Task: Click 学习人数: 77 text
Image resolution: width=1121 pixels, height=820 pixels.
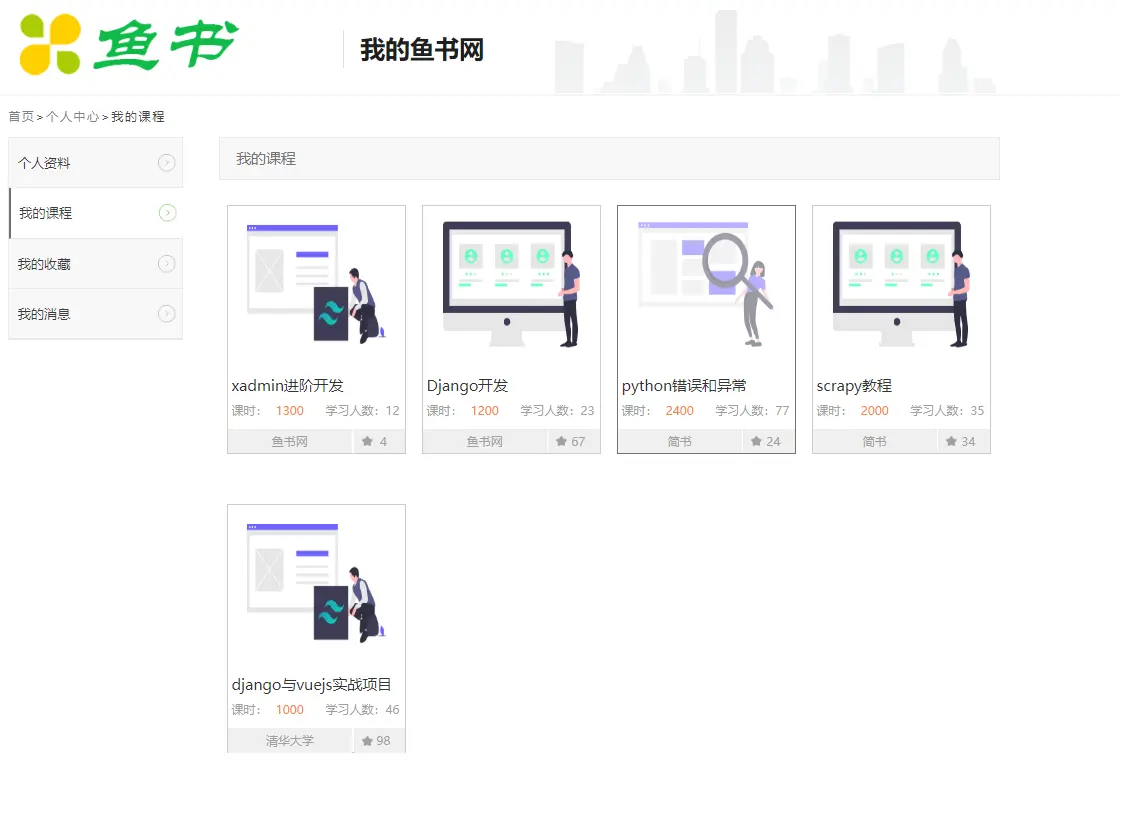Action: [x=753, y=410]
